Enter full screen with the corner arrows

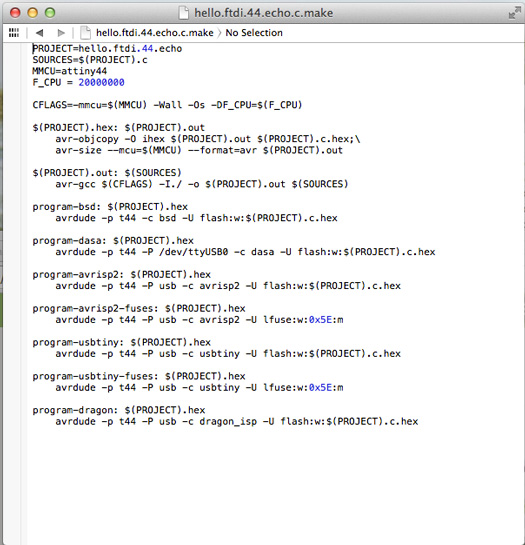coord(514,13)
